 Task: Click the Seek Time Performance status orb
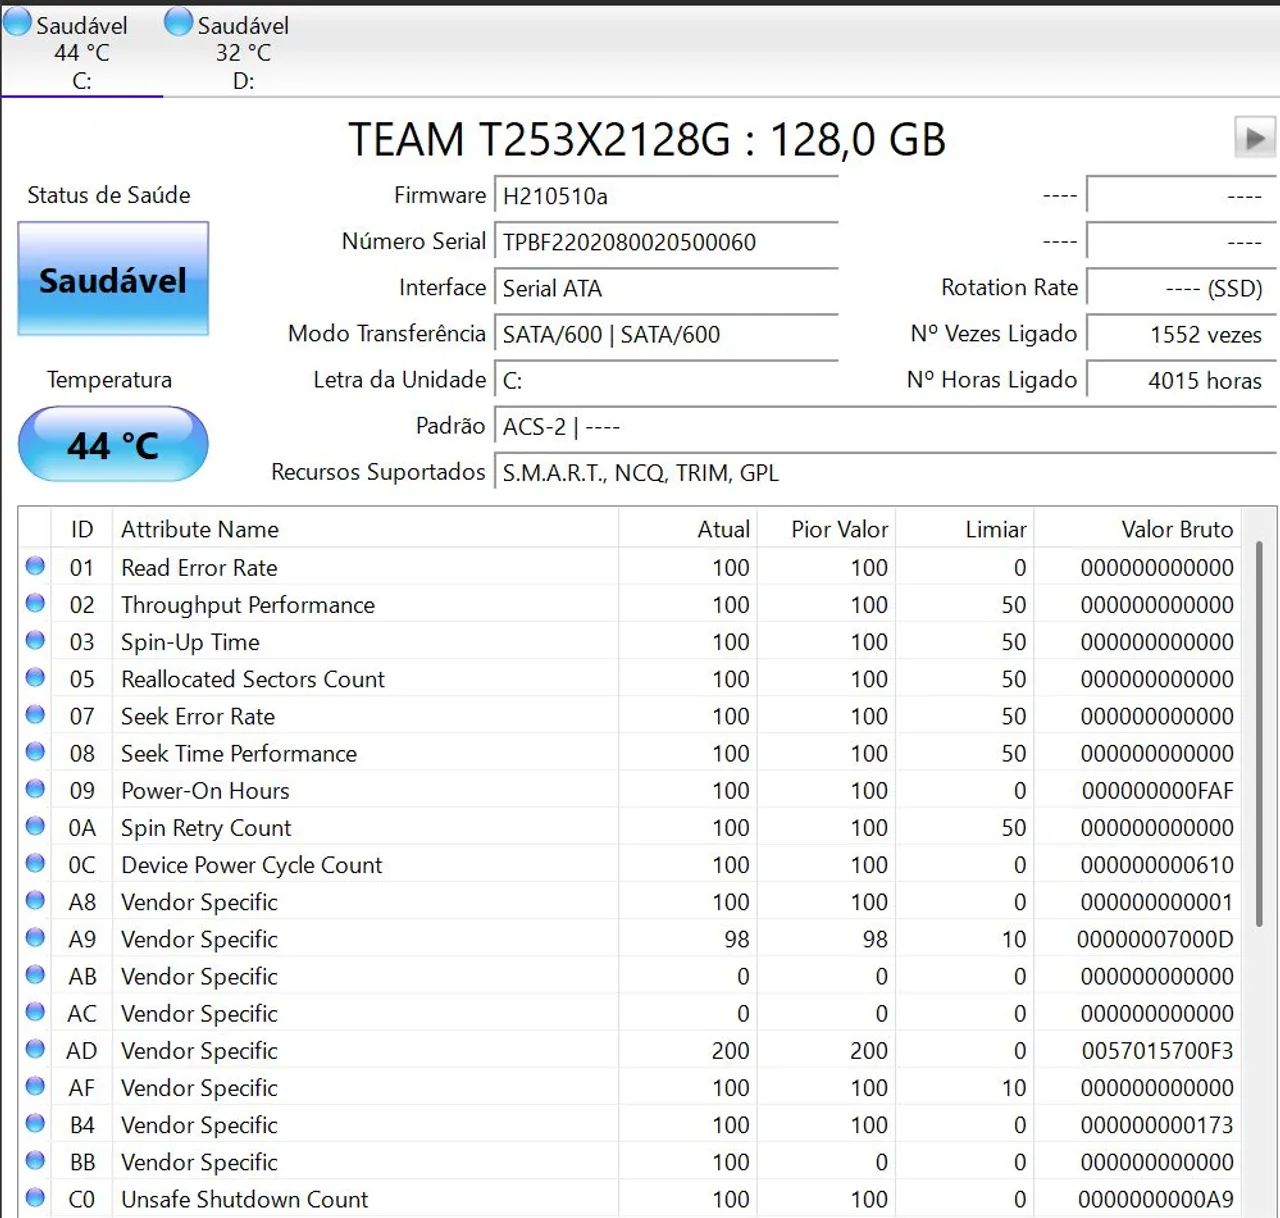[x=35, y=751]
